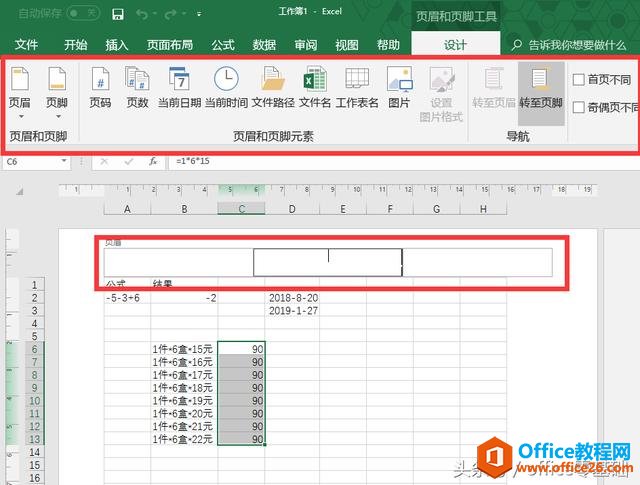Insert 图片 picture into header
Viewport: 640px width, 485px height.
coord(399,87)
